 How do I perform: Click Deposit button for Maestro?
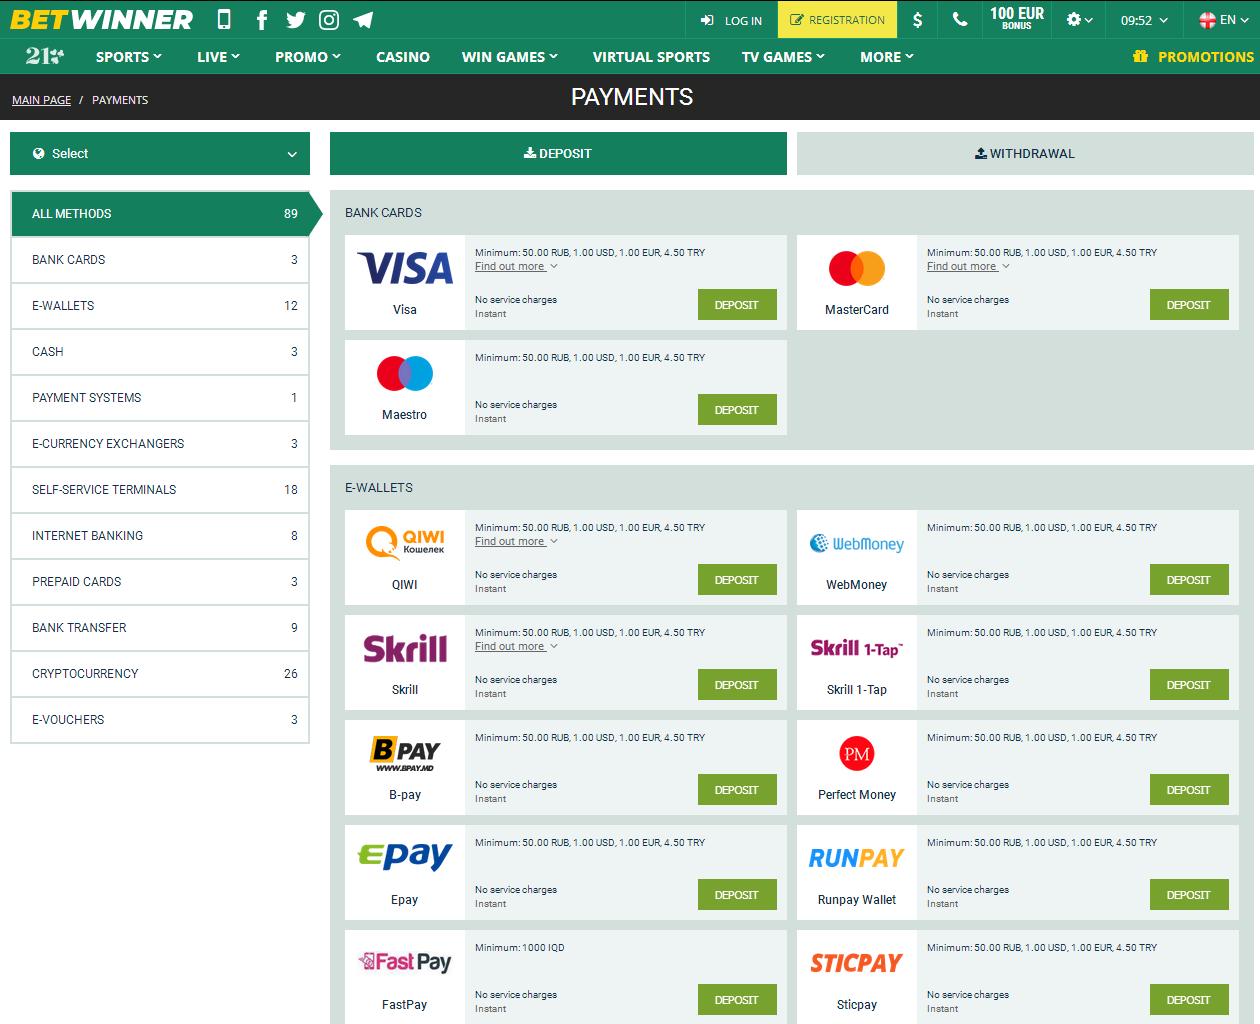(x=737, y=410)
